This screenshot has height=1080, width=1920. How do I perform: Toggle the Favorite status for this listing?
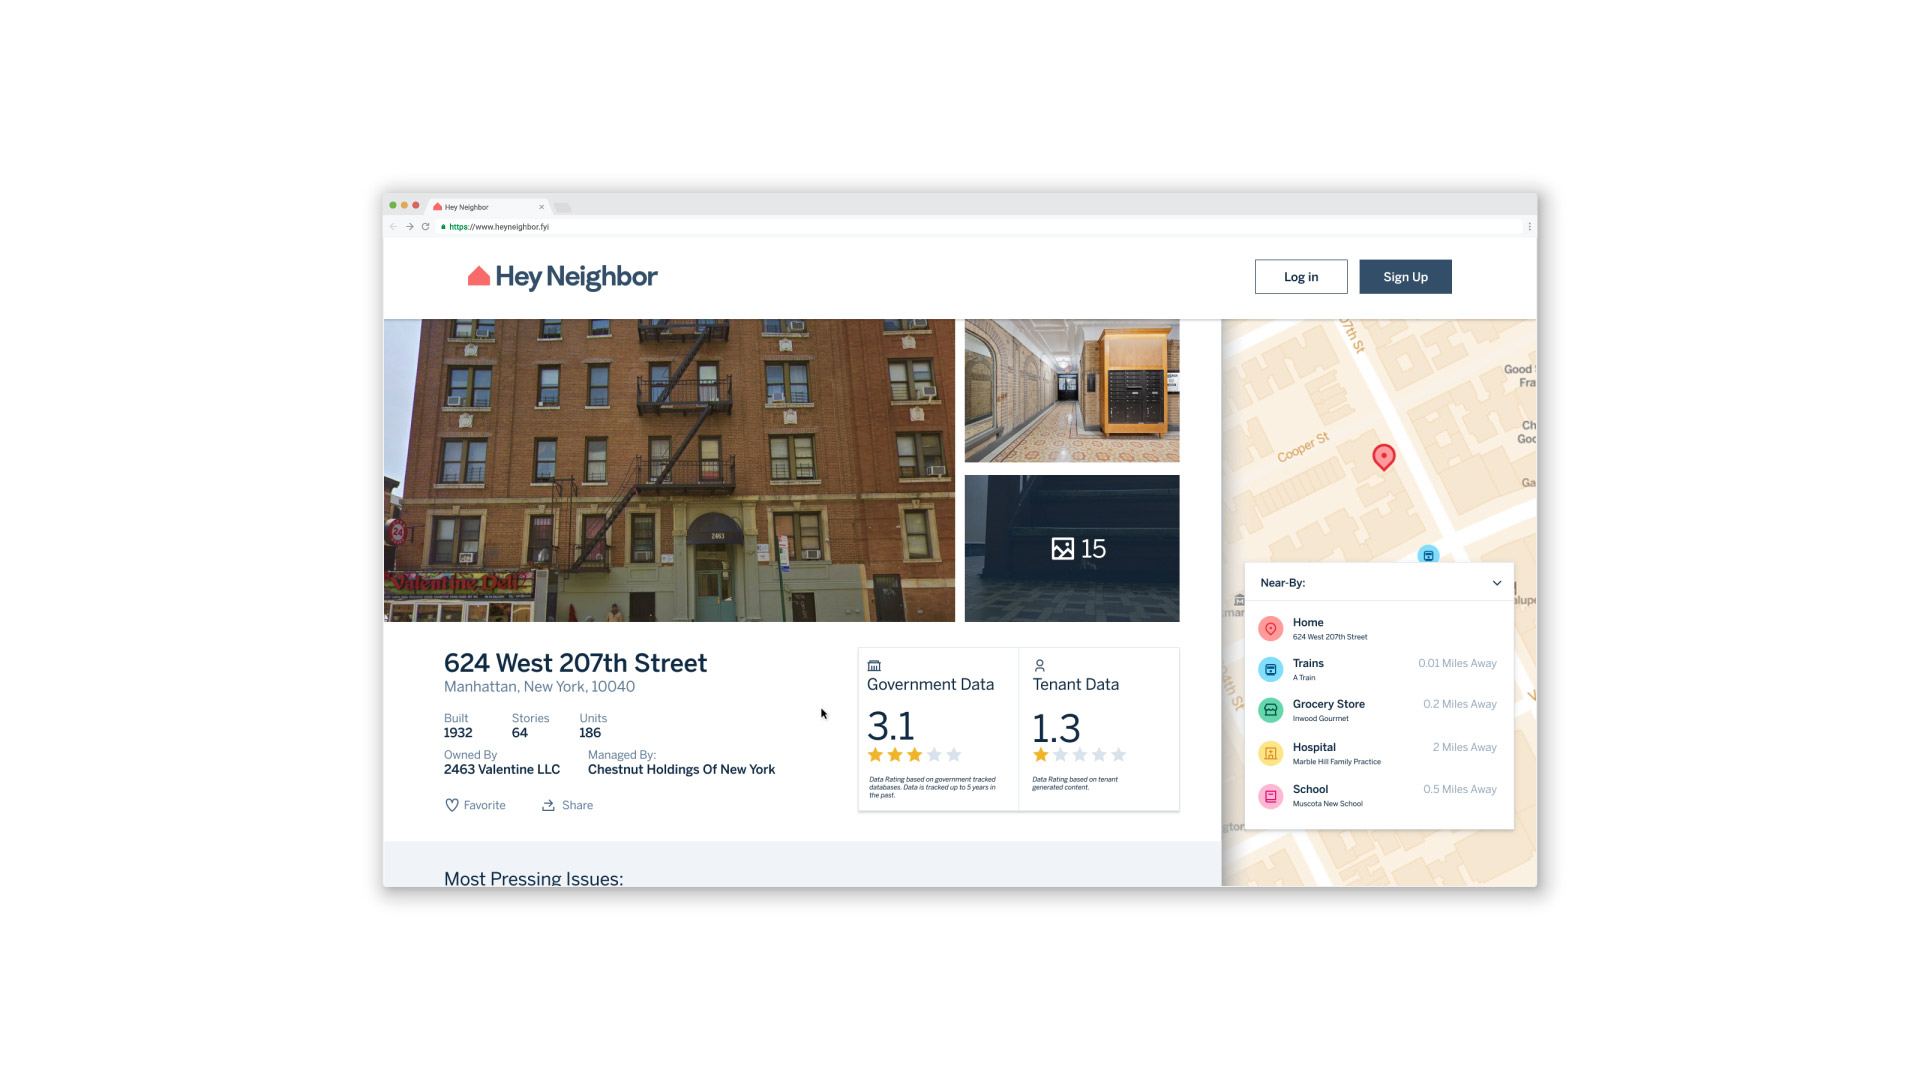tap(476, 804)
